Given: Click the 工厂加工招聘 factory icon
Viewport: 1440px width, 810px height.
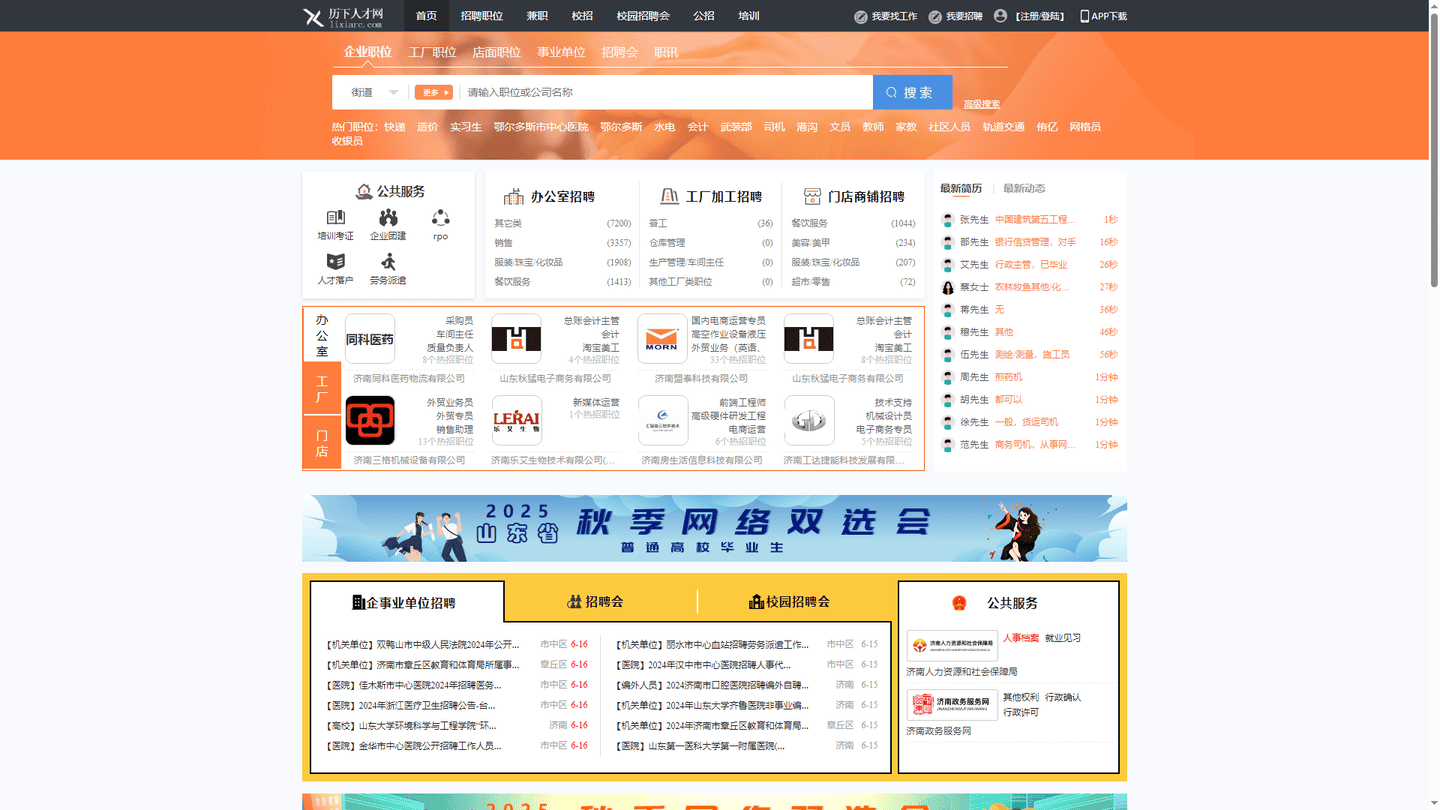Looking at the screenshot, I should [669, 196].
